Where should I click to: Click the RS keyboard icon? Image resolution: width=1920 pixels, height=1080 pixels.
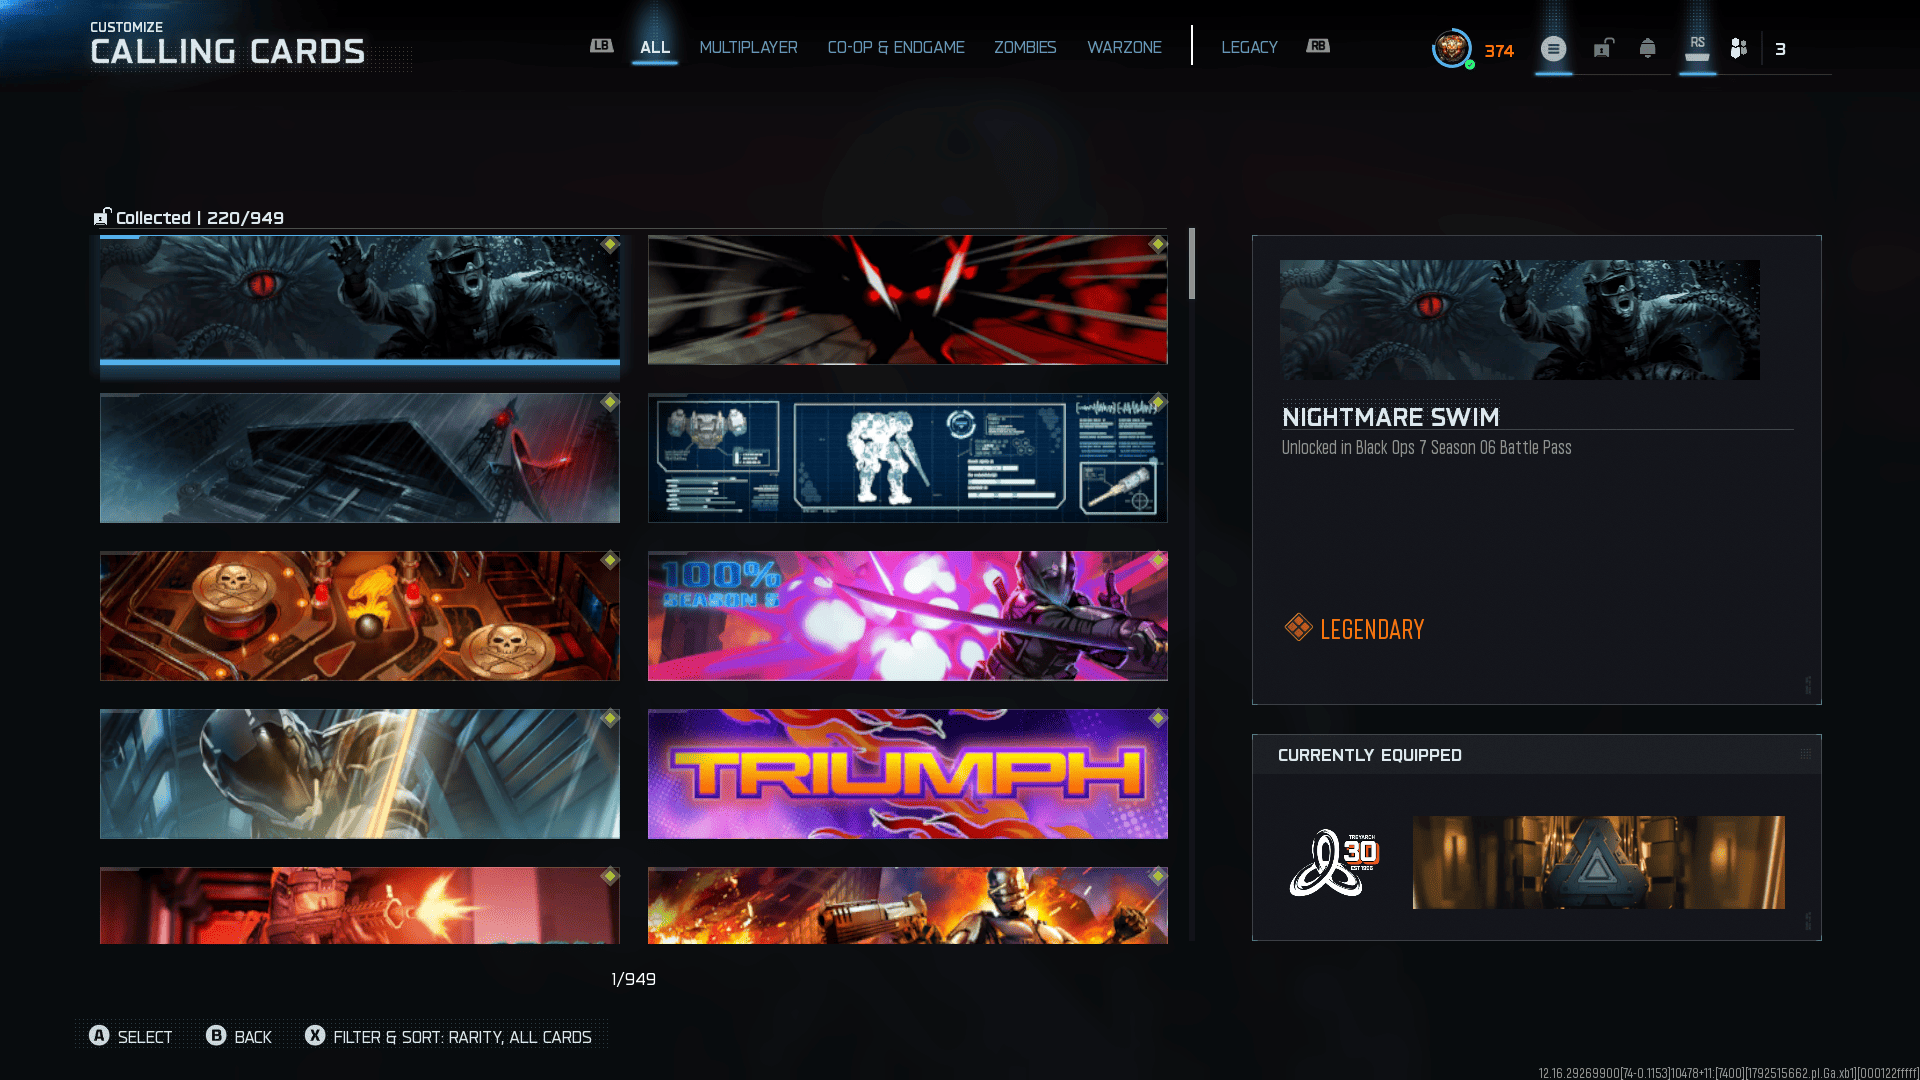[x=1697, y=48]
